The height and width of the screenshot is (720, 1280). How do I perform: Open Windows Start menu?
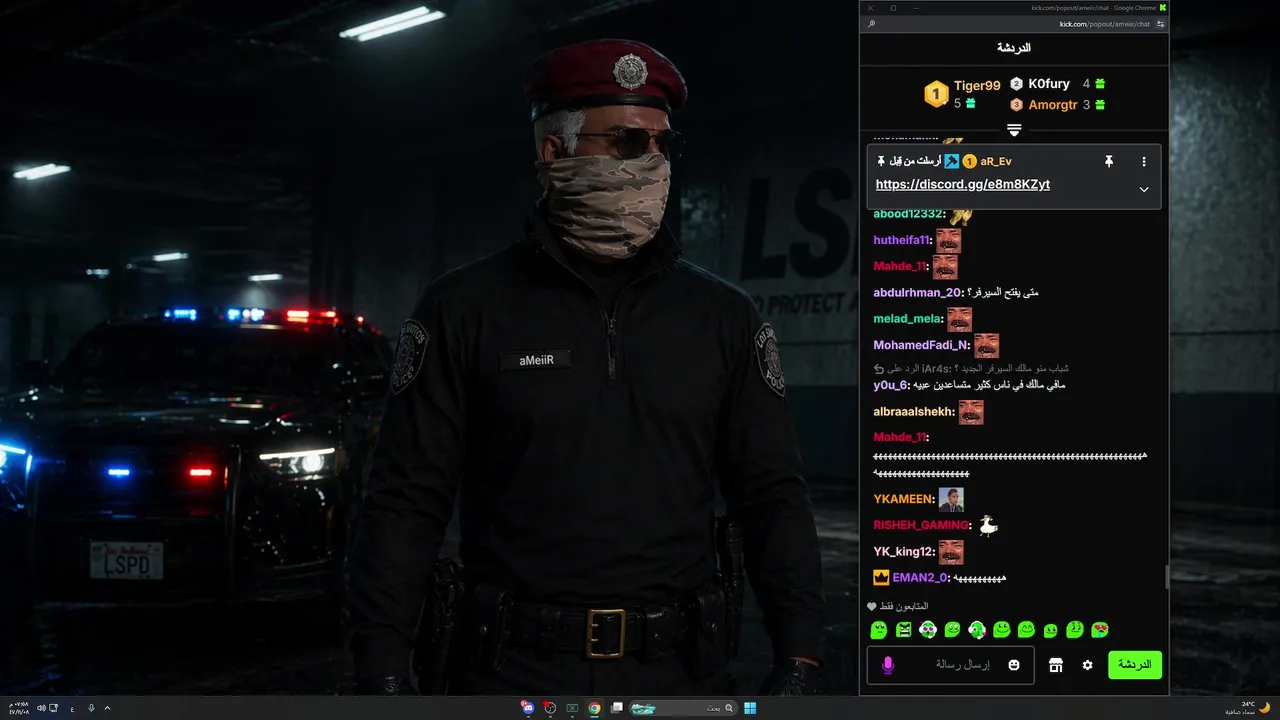(750, 708)
